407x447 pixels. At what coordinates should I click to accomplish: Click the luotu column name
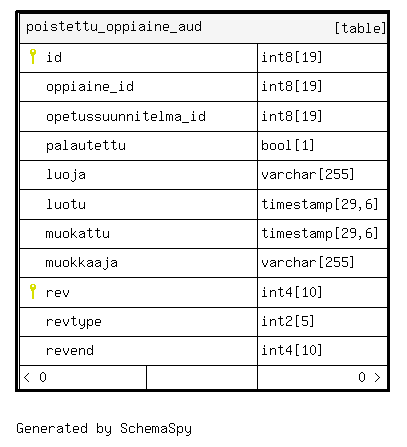point(66,204)
